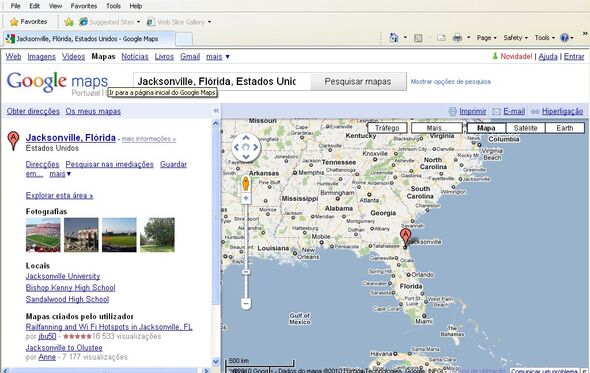Collapse the left panel with double chevron
The width and height of the screenshot is (590, 373).
(216, 111)
